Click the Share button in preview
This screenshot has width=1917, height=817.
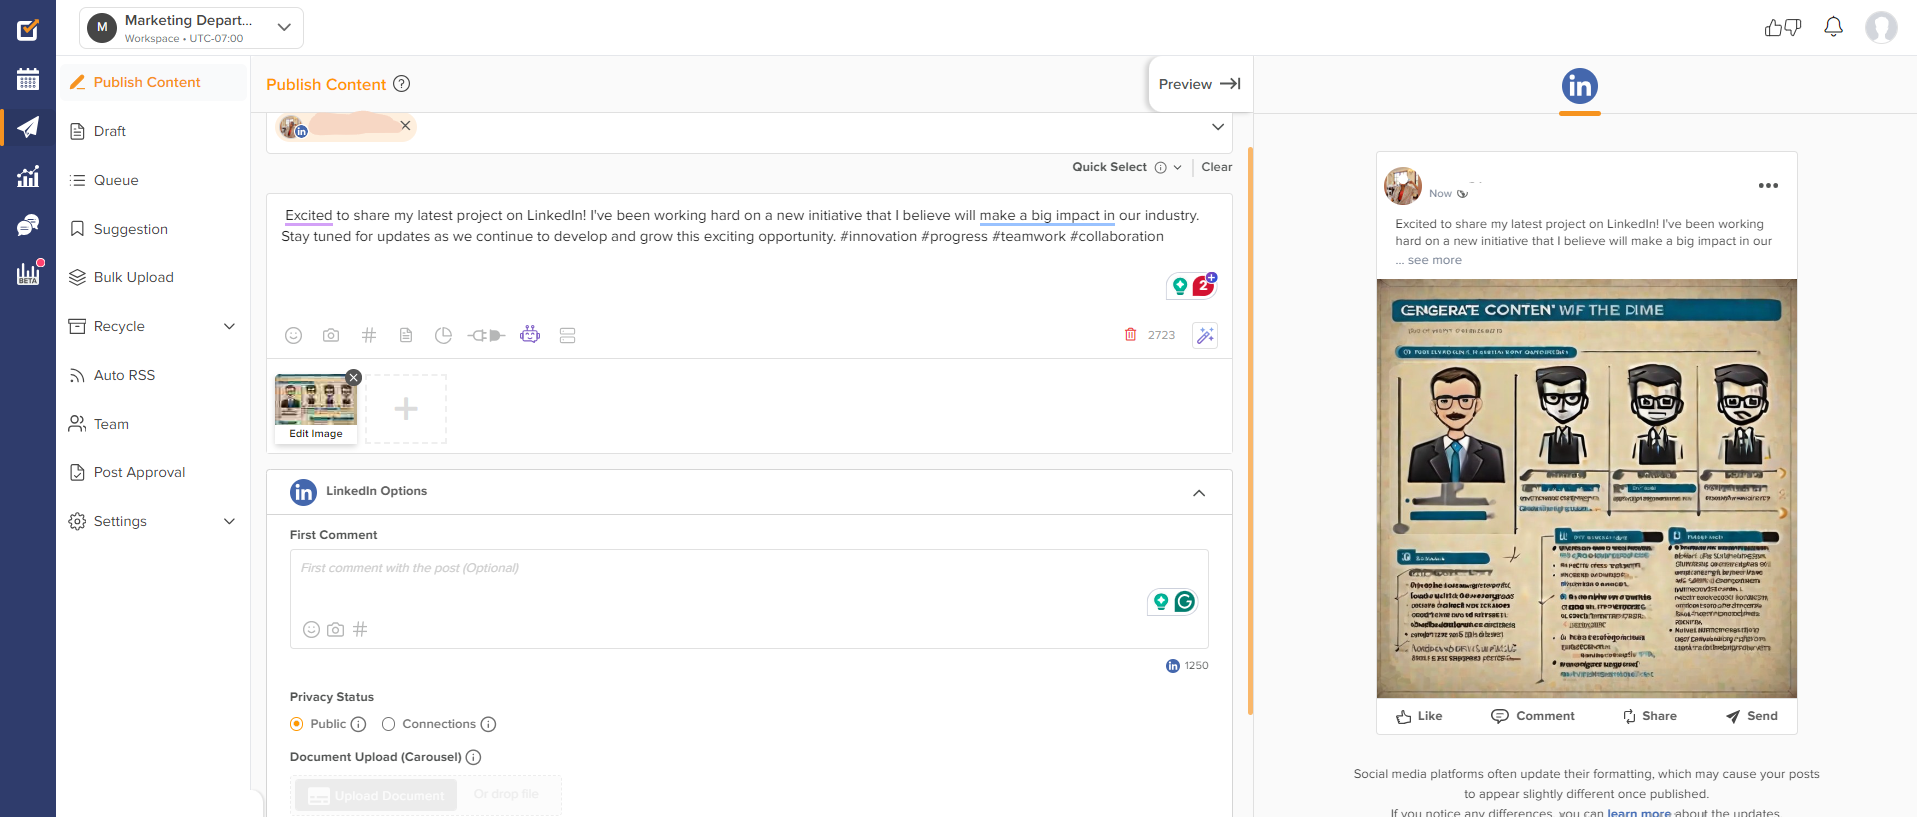tap(1649, 716)
